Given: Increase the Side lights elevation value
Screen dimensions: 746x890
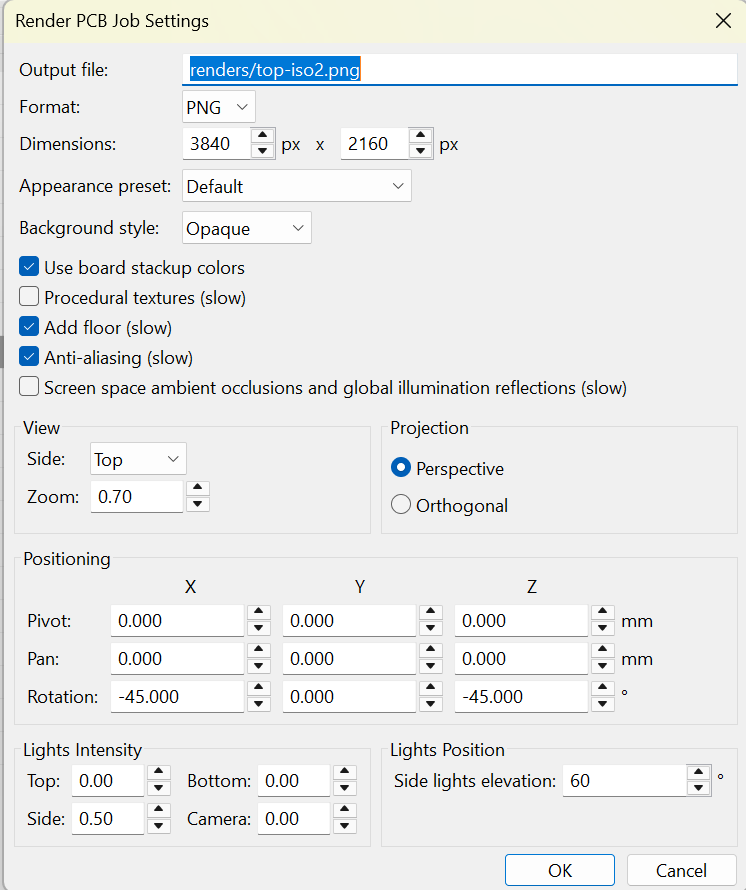Looking at the screenshot, I should 698,774.
